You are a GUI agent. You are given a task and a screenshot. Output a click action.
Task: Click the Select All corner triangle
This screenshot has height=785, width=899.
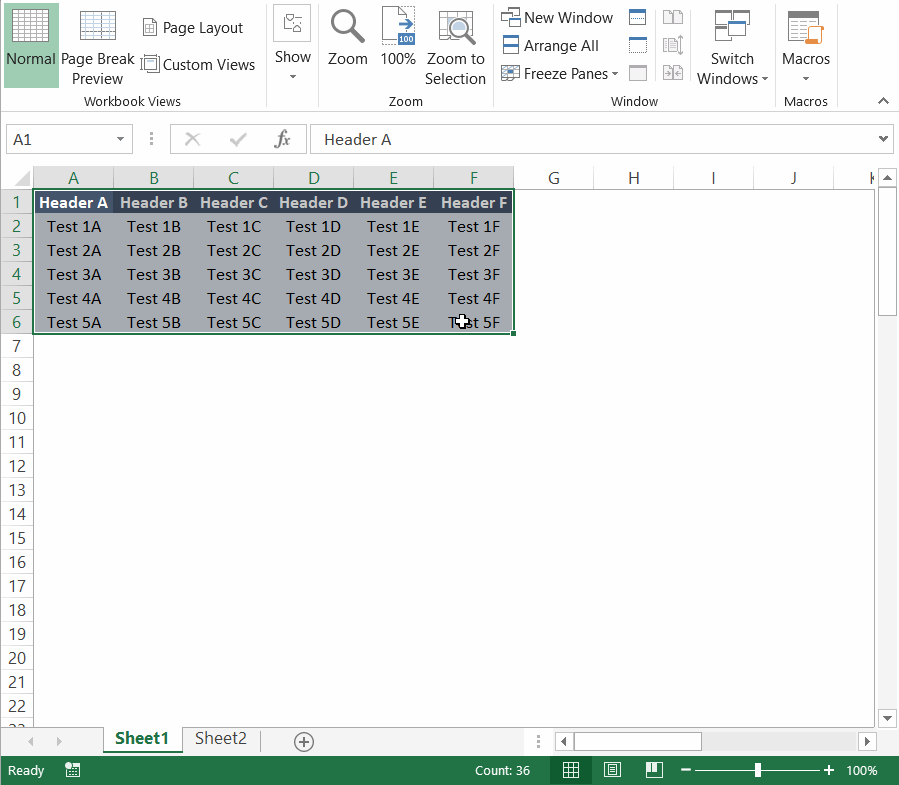coord(21,178)
